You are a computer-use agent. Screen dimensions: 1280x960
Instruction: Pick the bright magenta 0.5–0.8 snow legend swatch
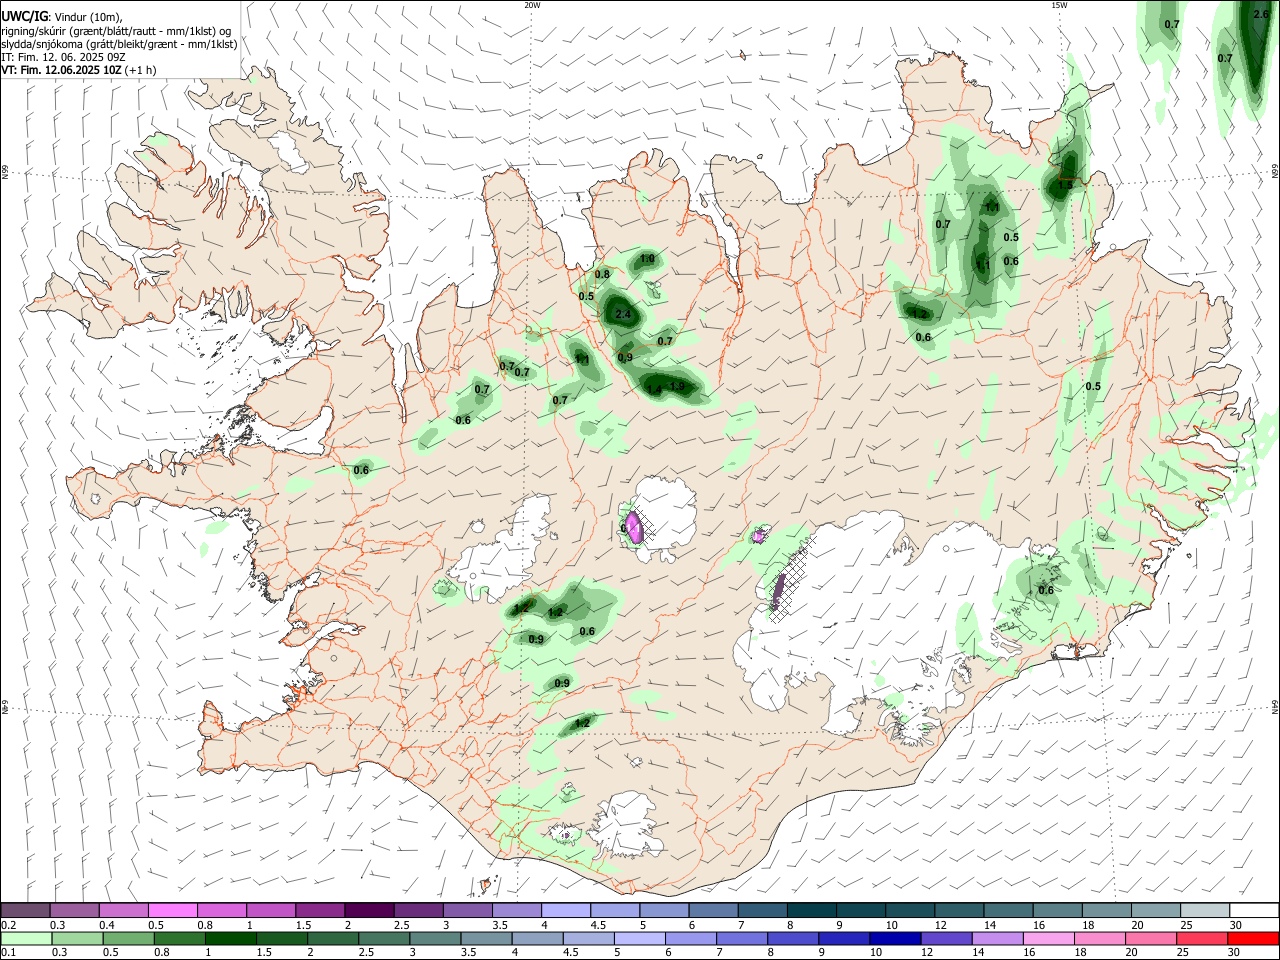(172, 910)
